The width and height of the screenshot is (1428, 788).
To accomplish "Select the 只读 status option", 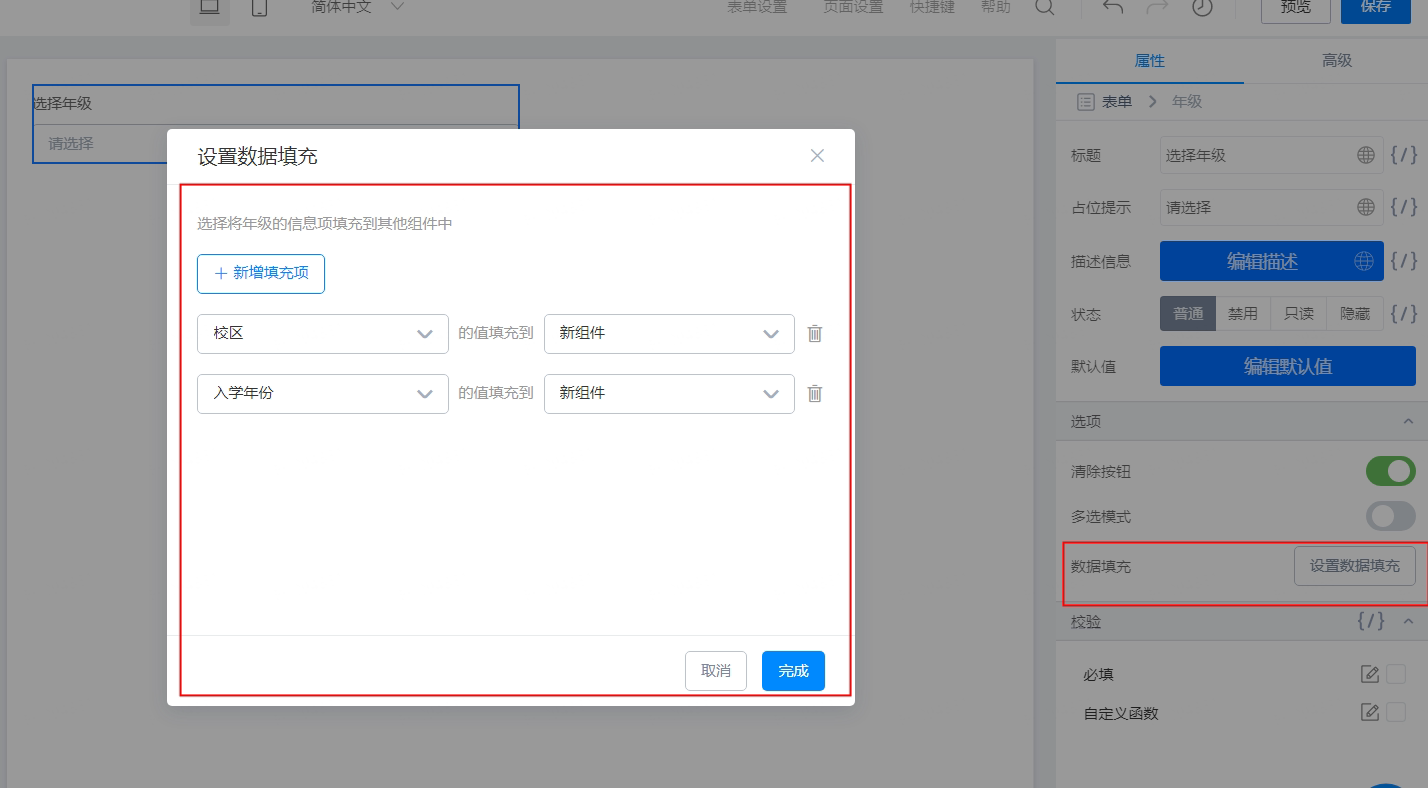I will coord(1299,313).
